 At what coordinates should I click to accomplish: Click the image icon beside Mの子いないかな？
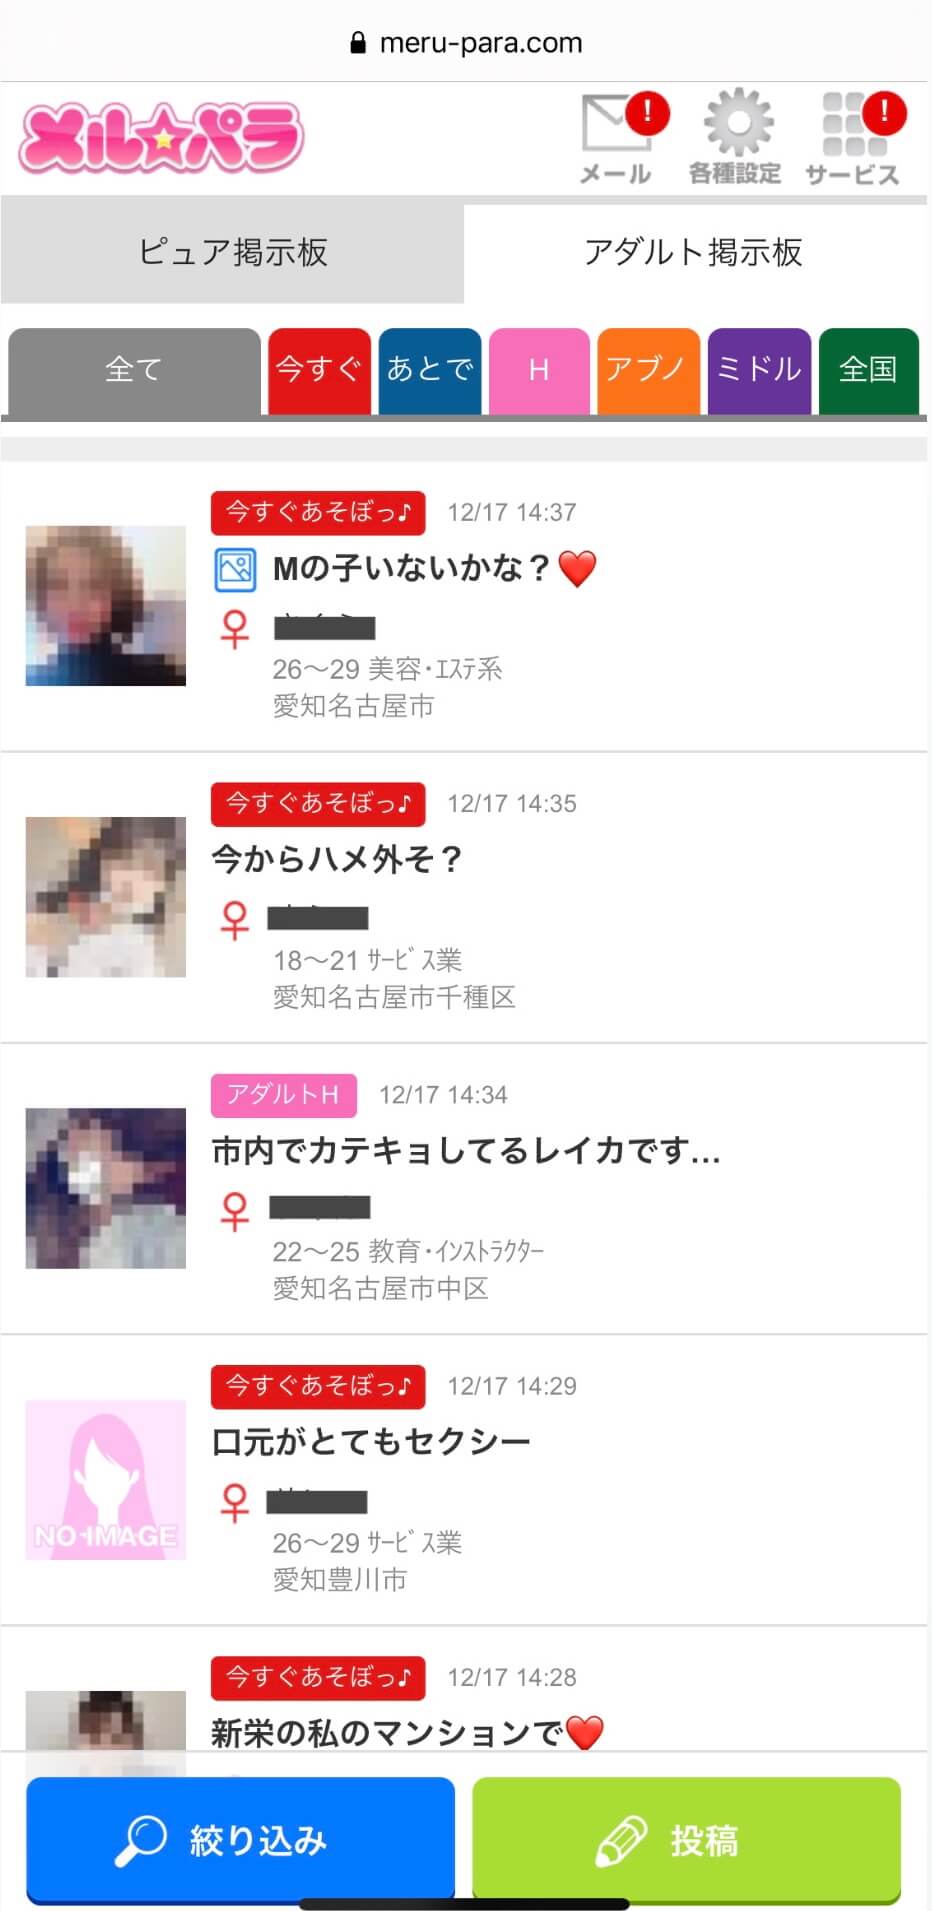(235, 569)
